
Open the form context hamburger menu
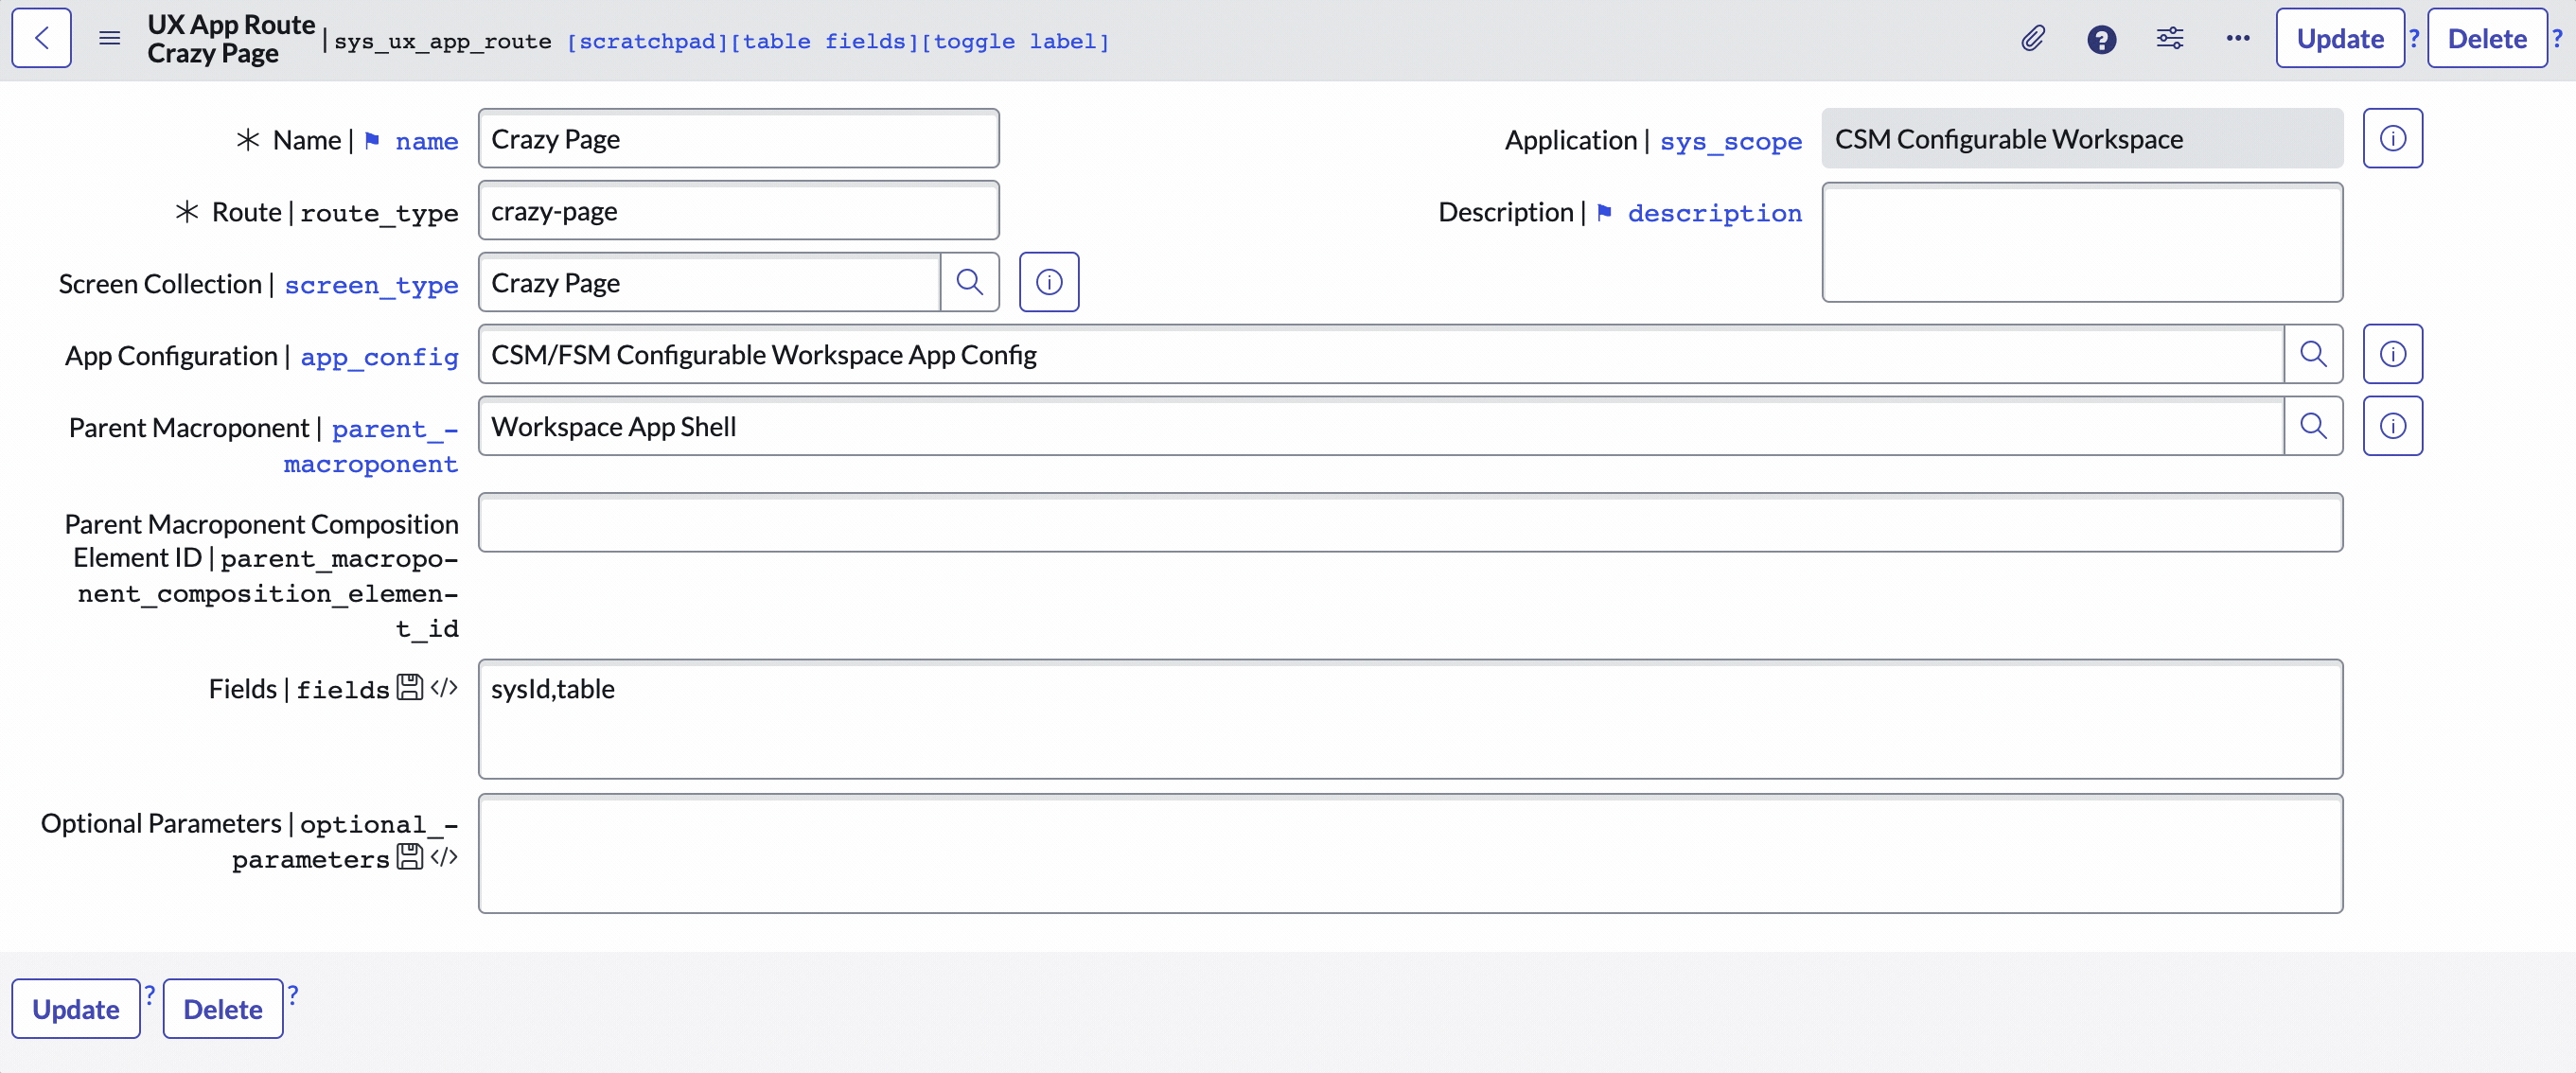pyautogui.click(x=110, y=38)
